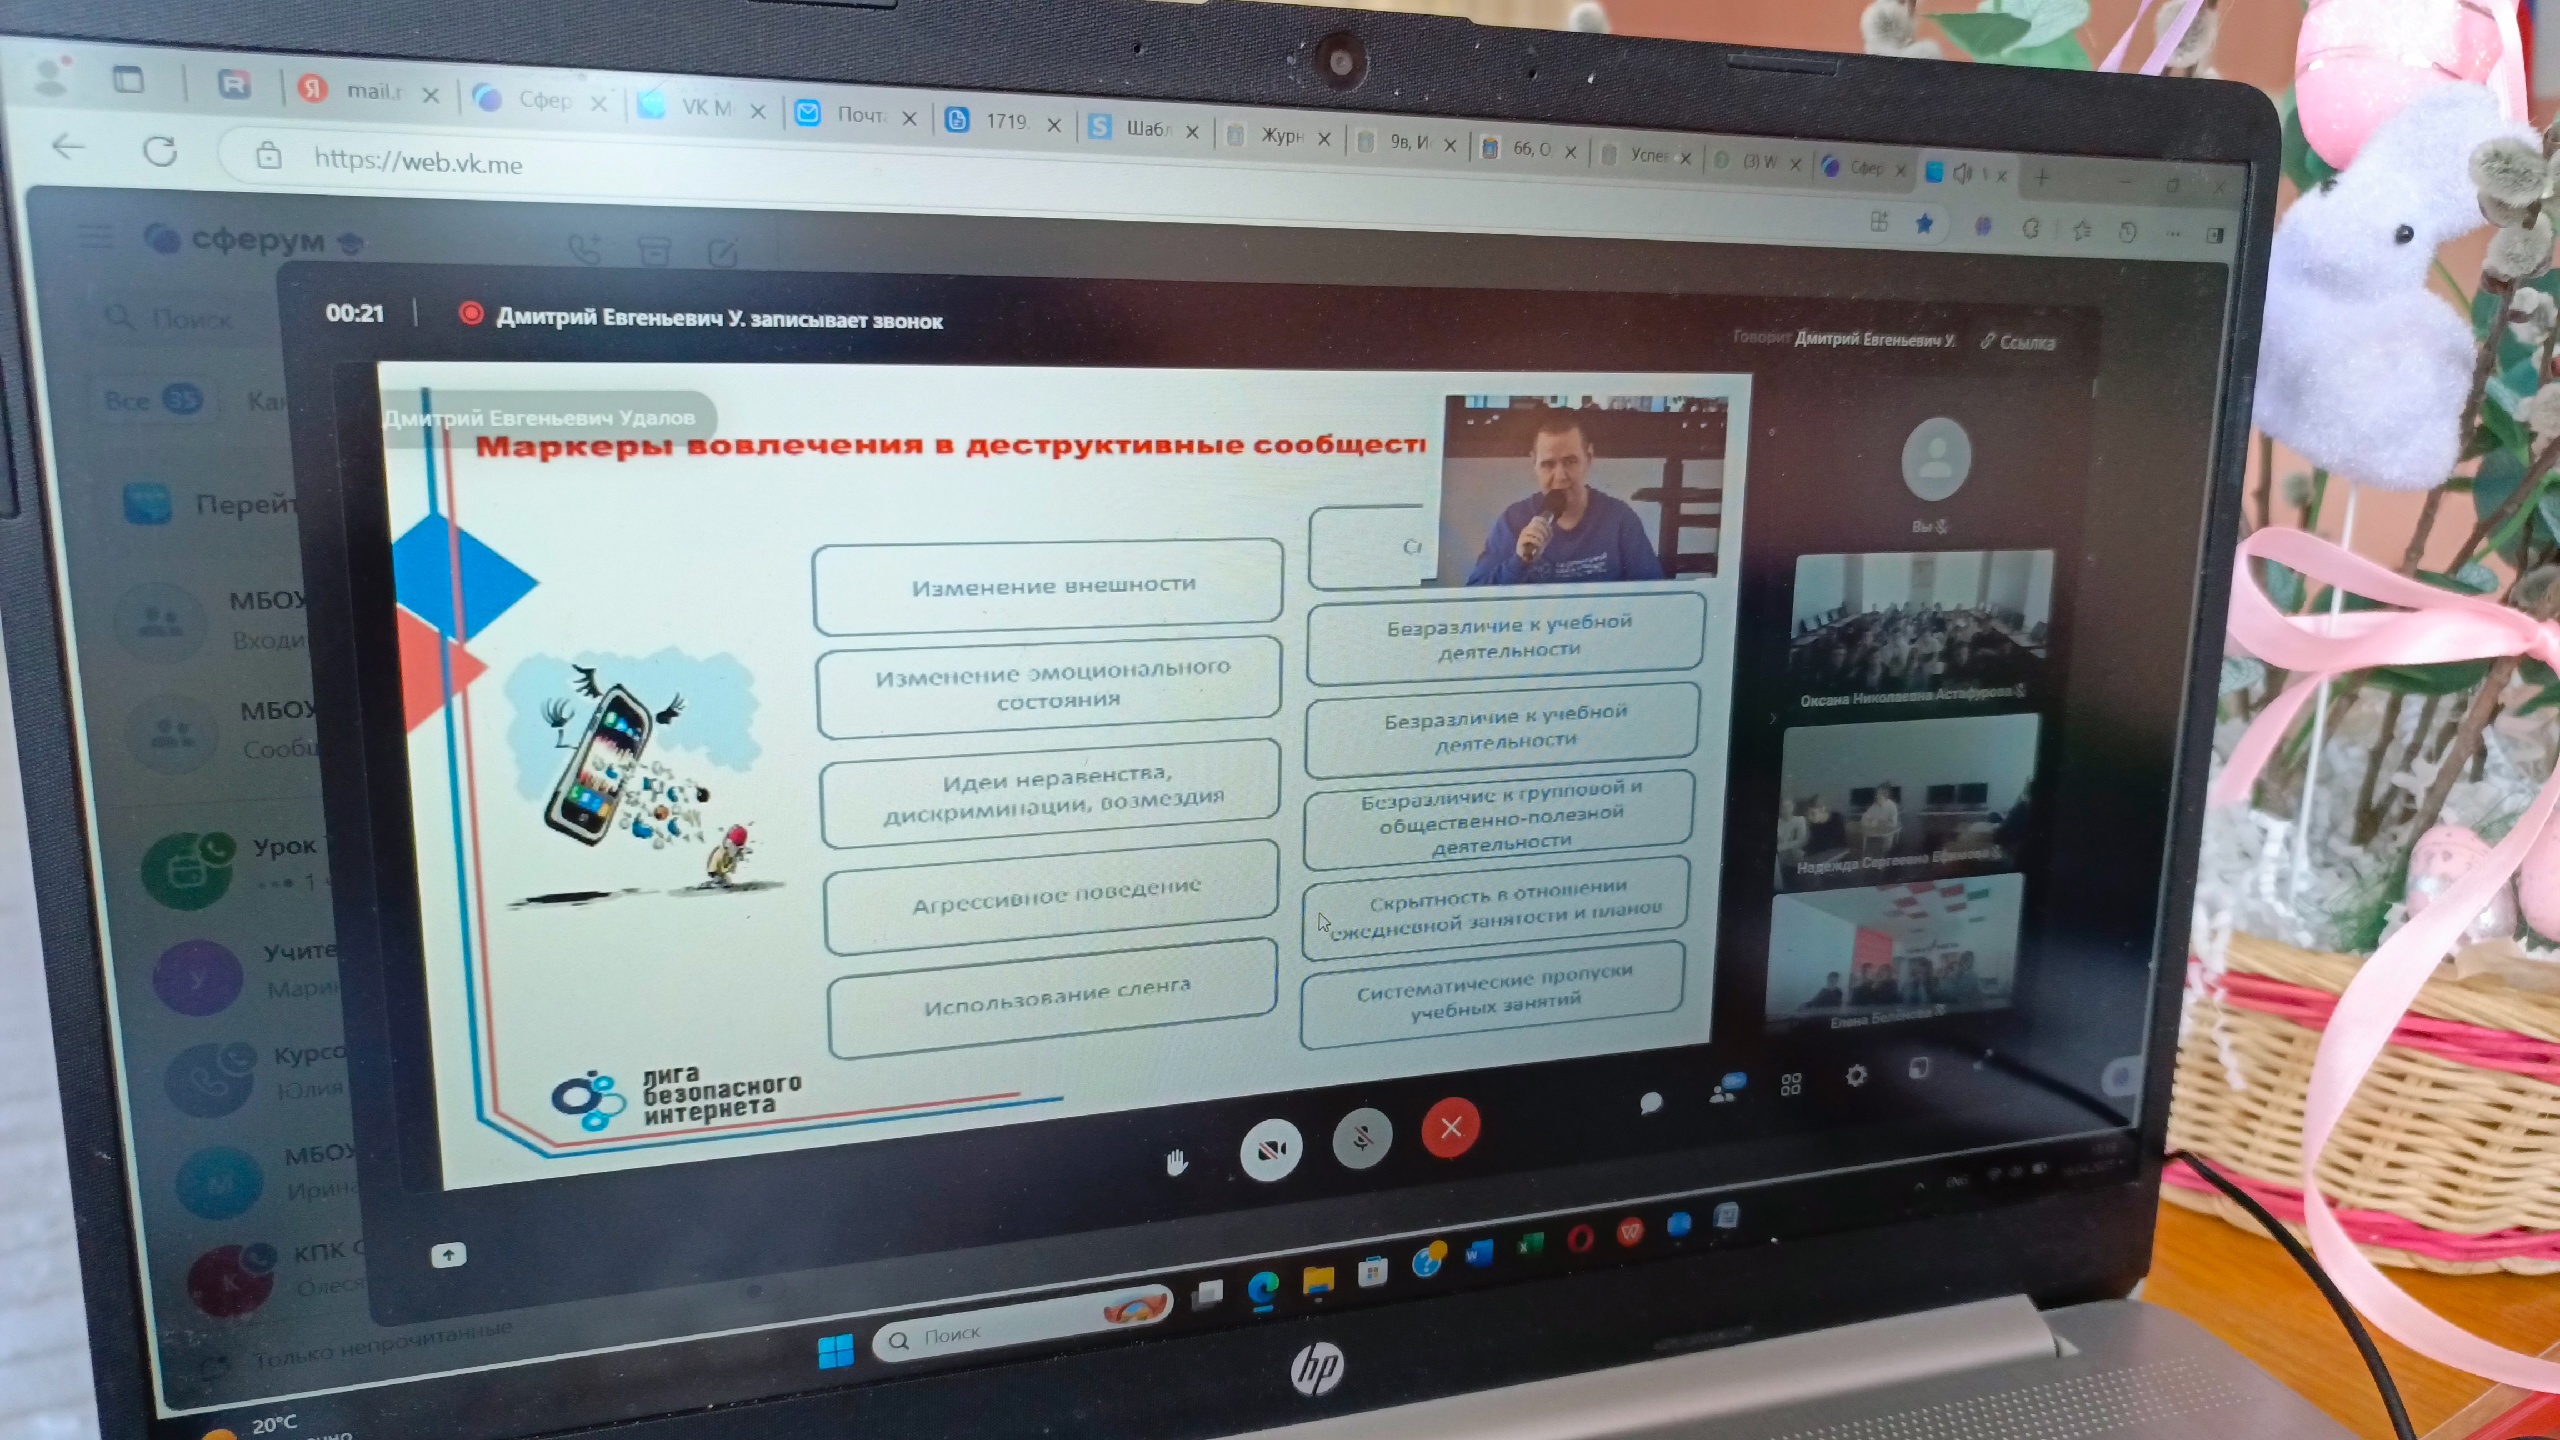
Task: Click the minimize call window icon
Action: coord(1919,1068)
